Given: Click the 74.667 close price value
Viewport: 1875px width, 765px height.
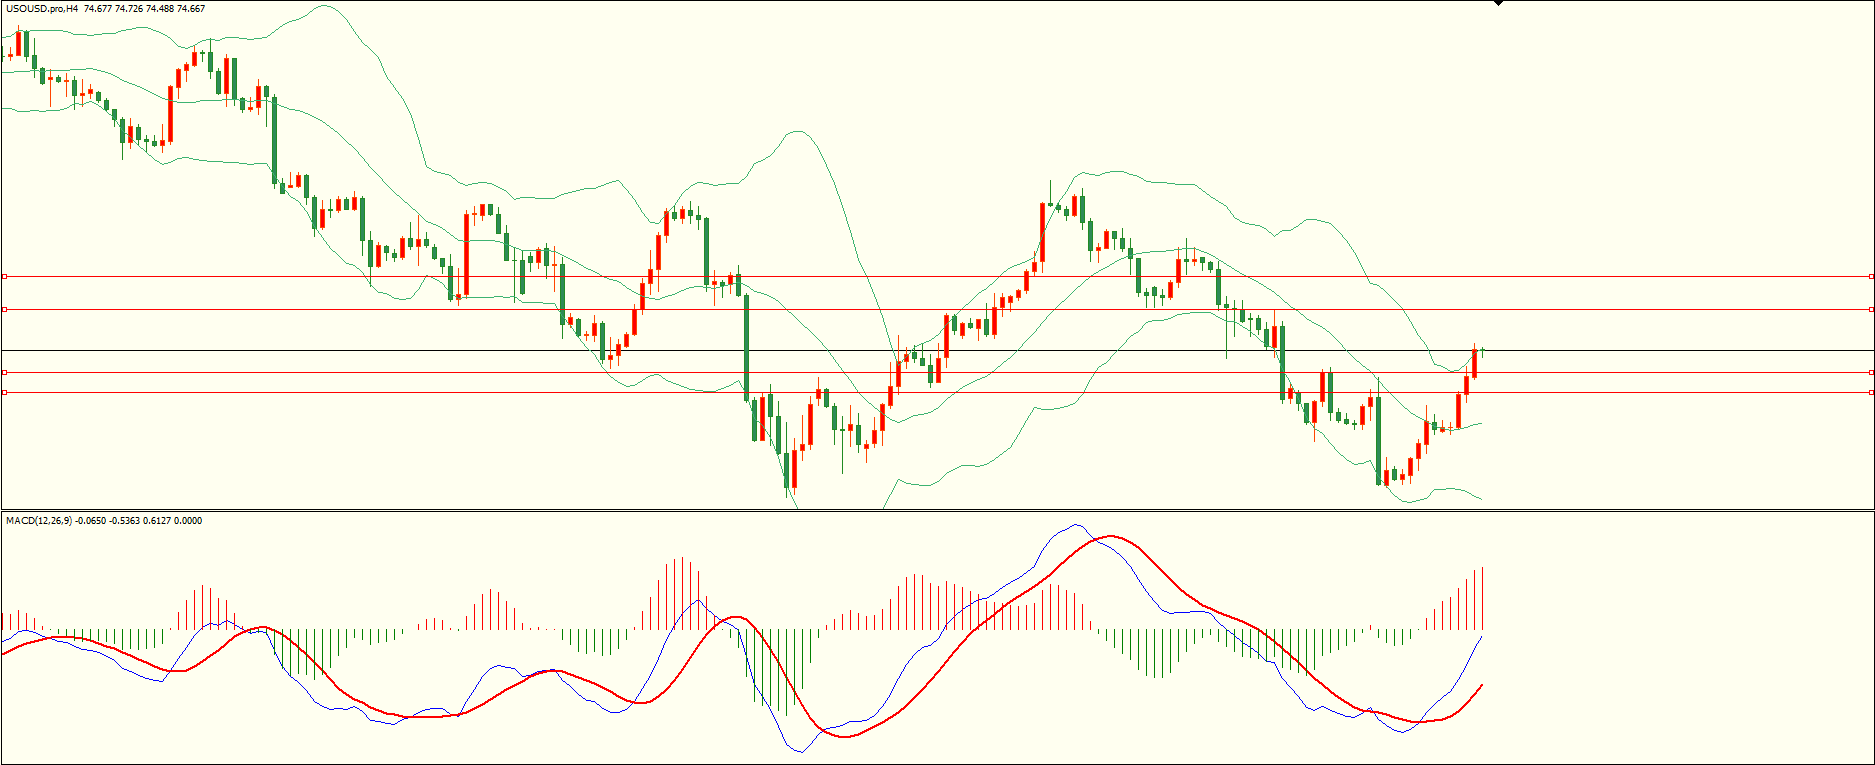Looking at the screenshot, I should (x=191, y=9).
